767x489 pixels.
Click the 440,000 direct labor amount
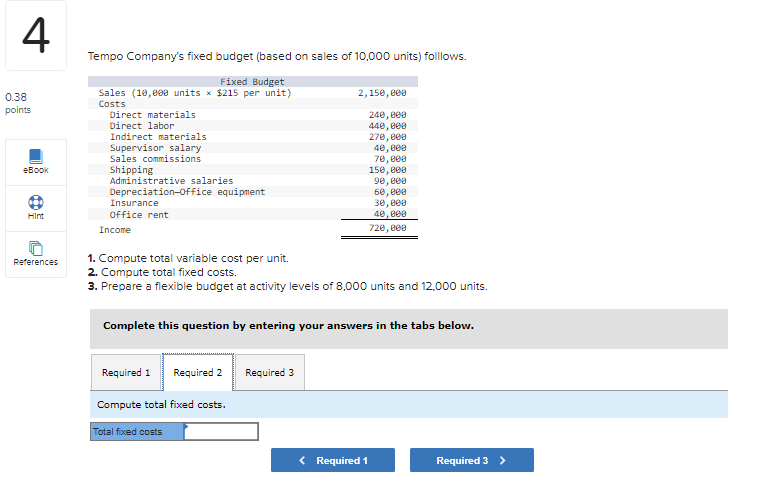coord(387,126)
